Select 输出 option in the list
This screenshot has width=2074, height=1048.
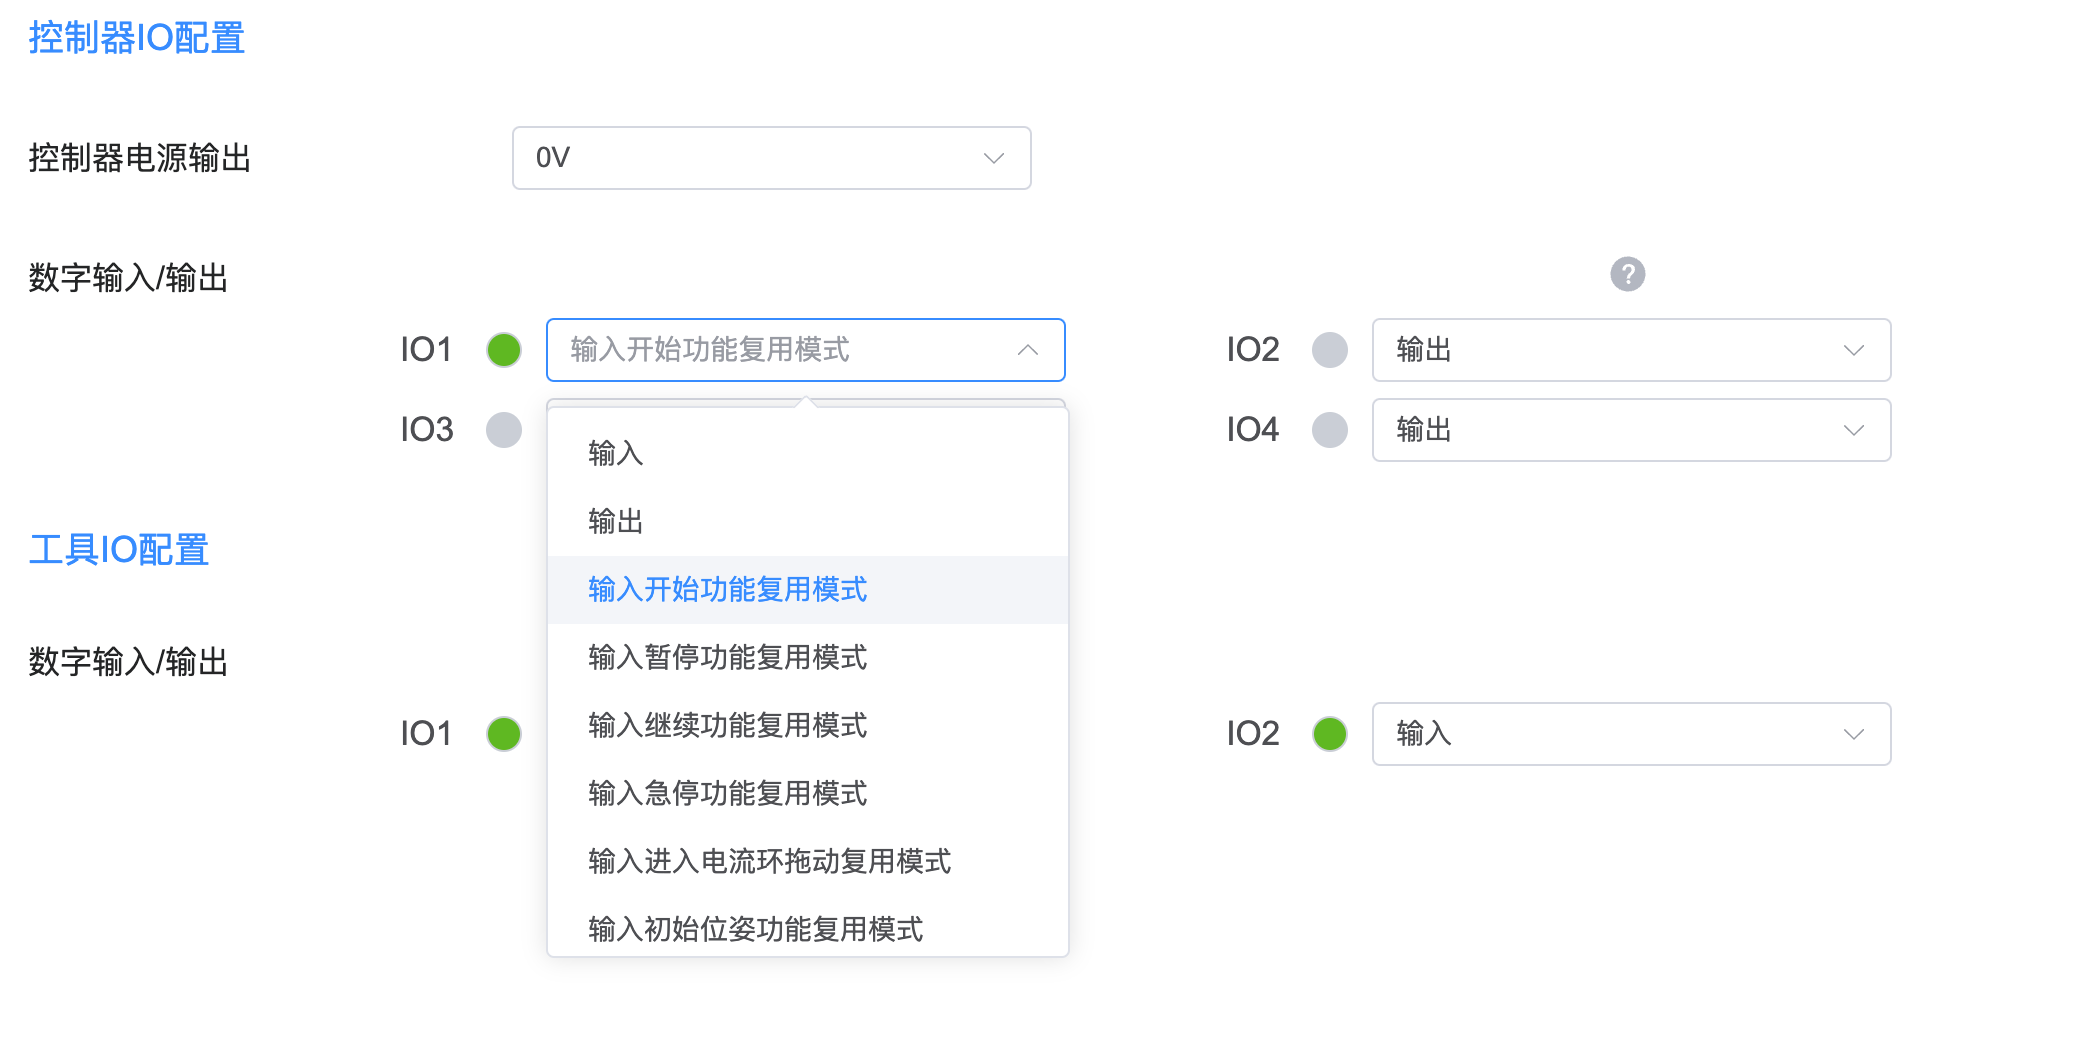tap(616, 522)
